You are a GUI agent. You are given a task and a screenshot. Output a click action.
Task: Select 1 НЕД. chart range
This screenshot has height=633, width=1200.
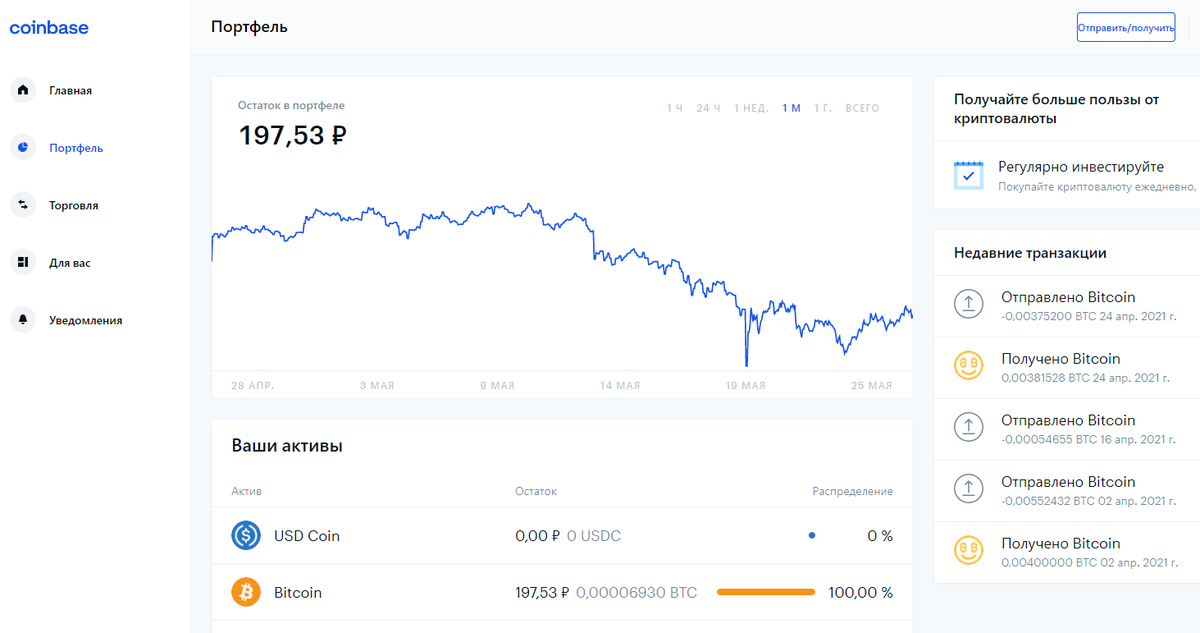(751, 108)
